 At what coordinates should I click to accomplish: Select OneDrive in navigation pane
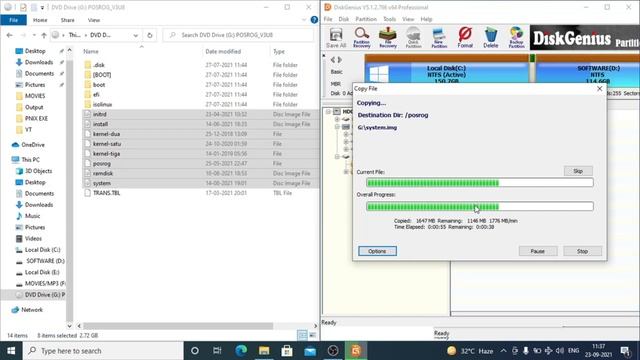click(x=33, y=145)
